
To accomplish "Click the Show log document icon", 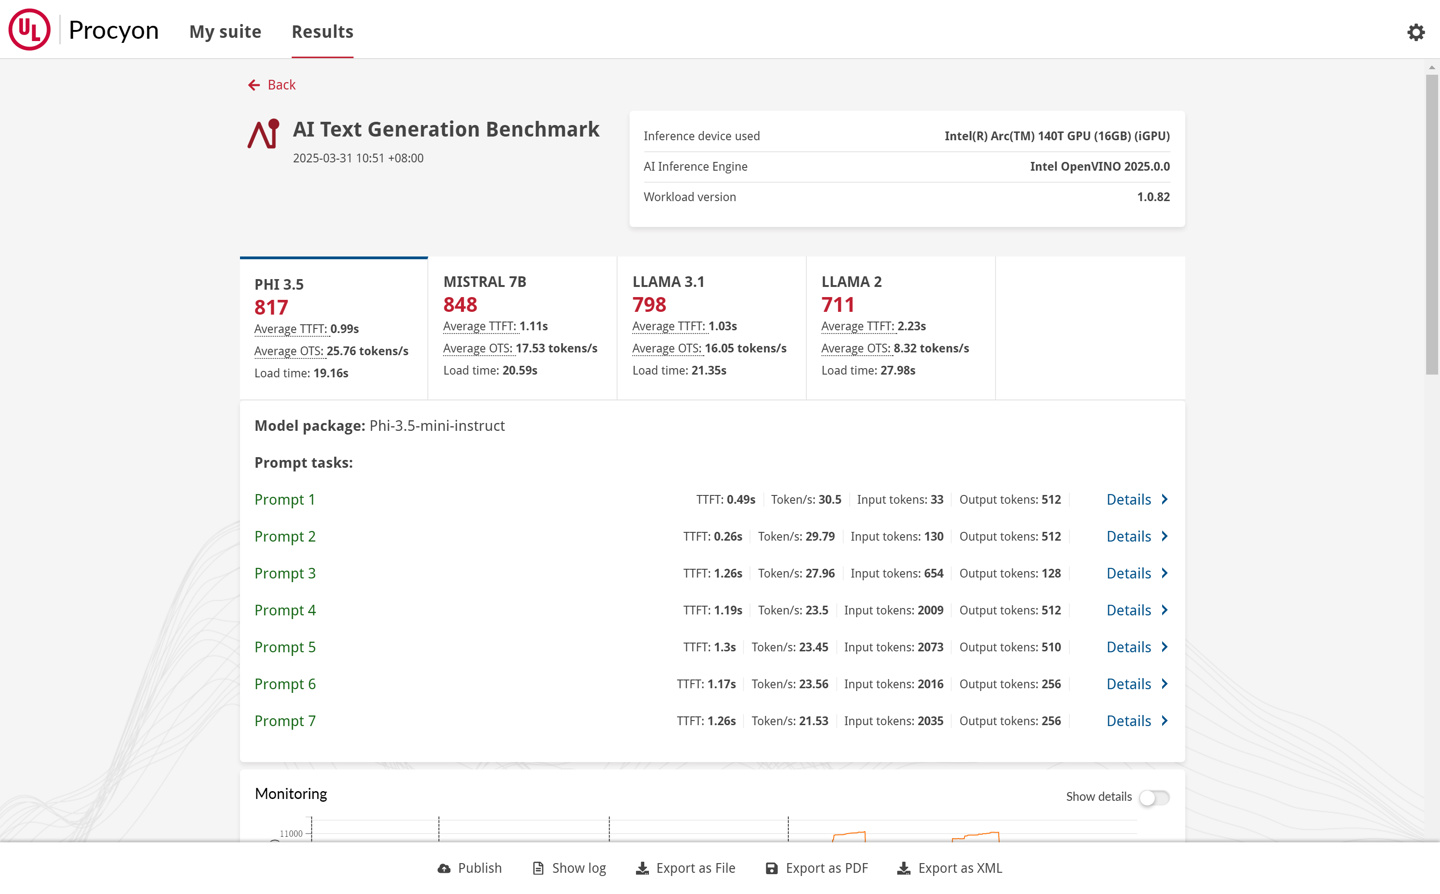I will pyautogui.click(x=538, y=869).
